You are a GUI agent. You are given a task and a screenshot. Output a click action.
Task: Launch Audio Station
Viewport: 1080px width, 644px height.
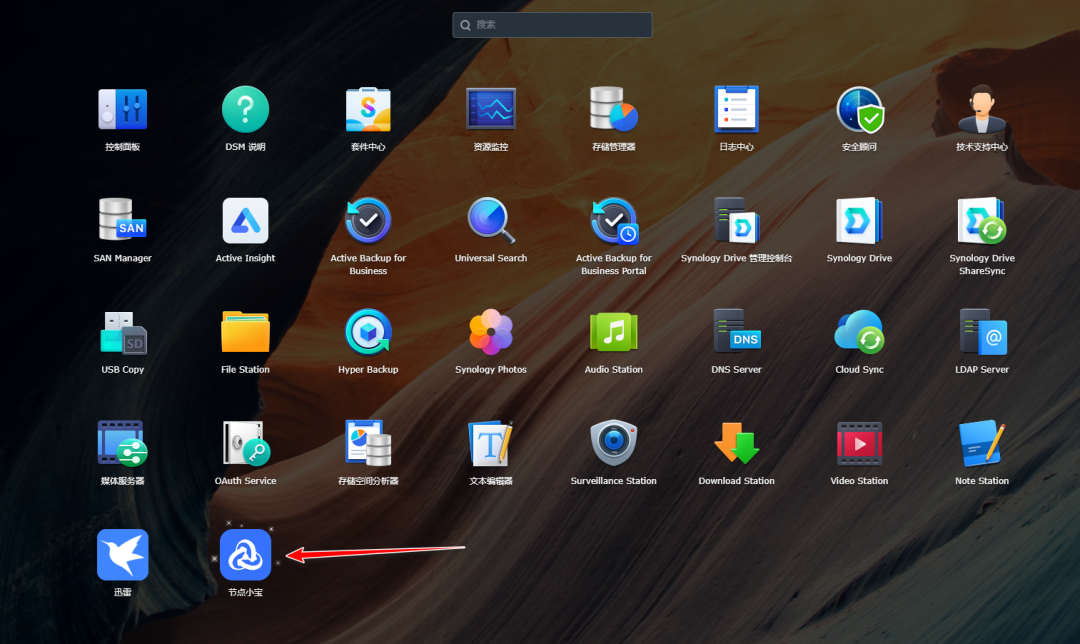(614, 332)
